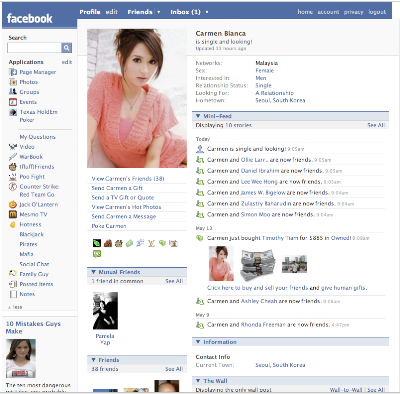Go to the Profile tab
Screen dimensions: 400x394
pyautogui.click(x=90, y=12)
